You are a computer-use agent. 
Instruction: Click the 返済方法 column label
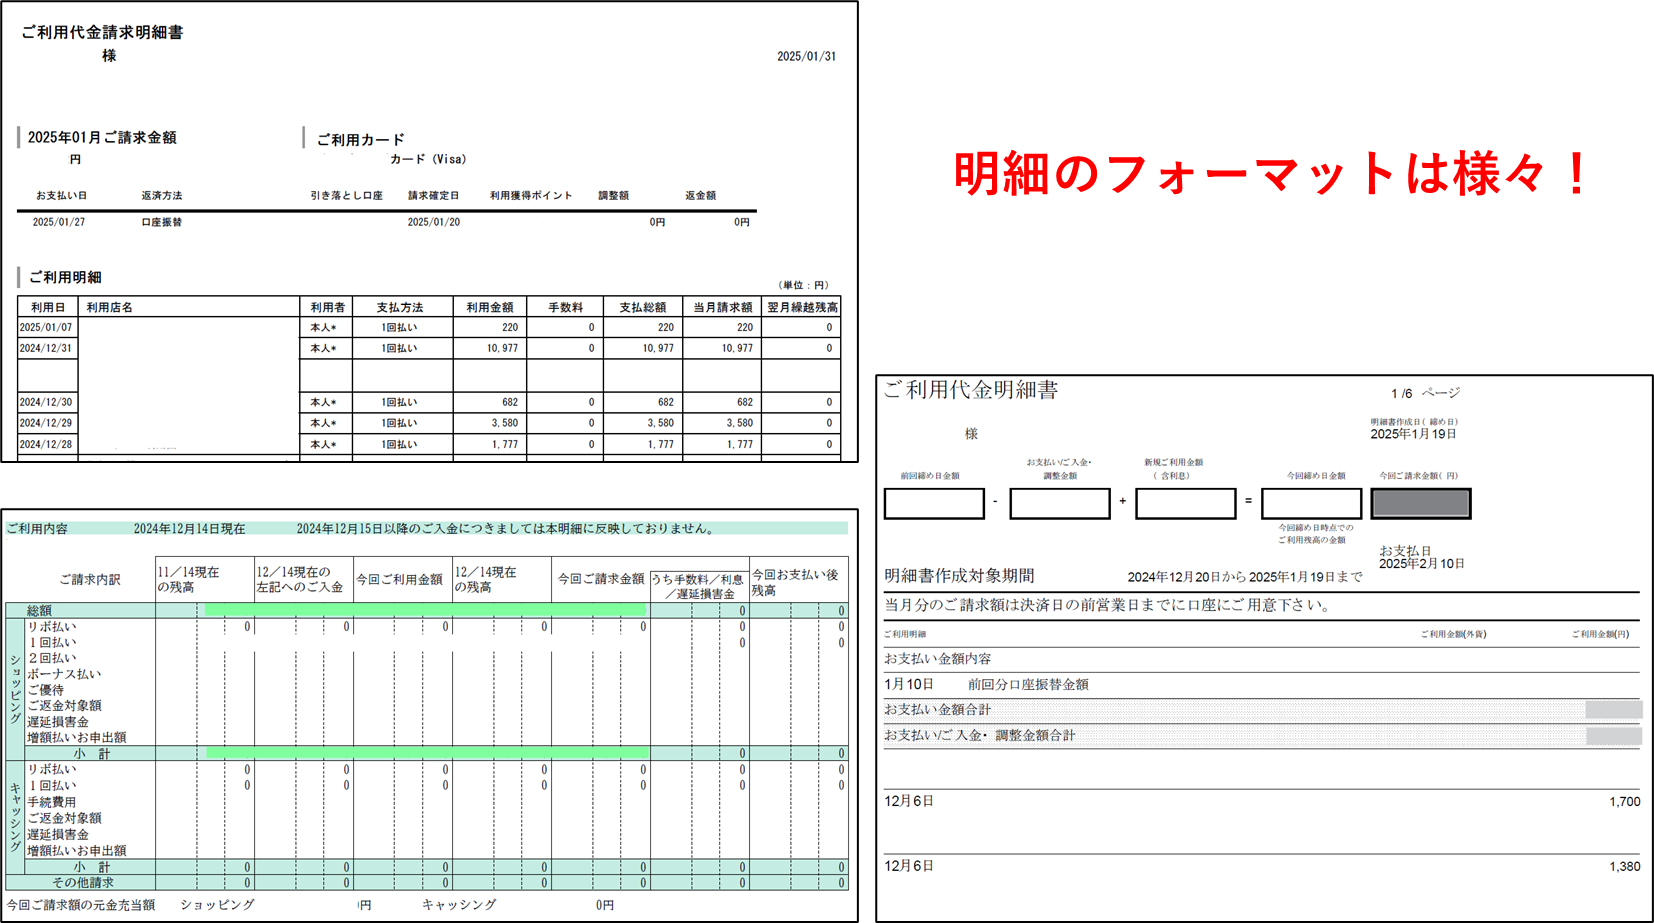pos(162,196)
